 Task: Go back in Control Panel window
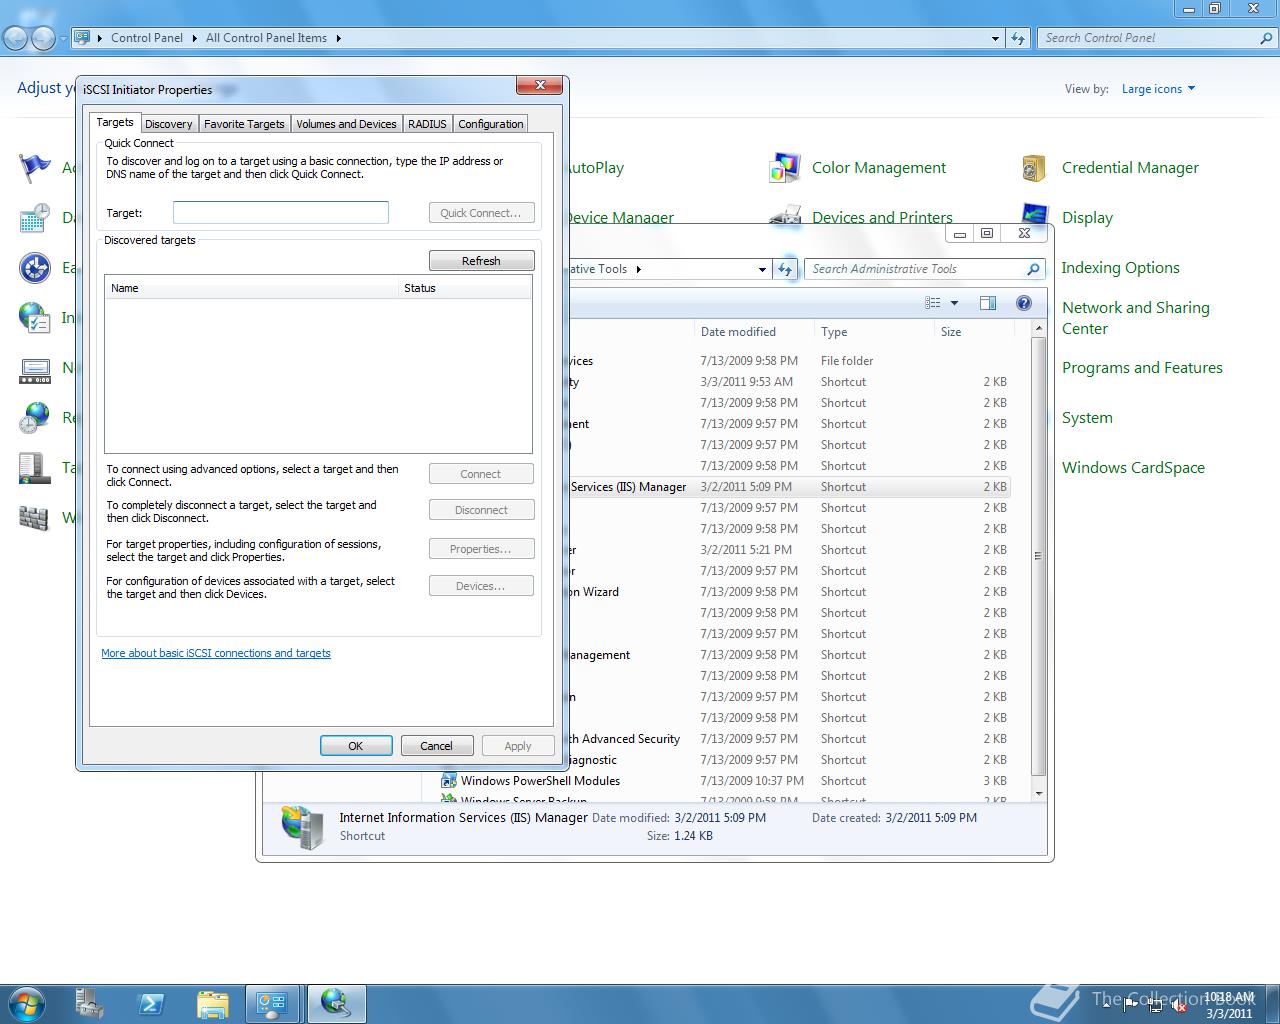click(x=16, y=38)
